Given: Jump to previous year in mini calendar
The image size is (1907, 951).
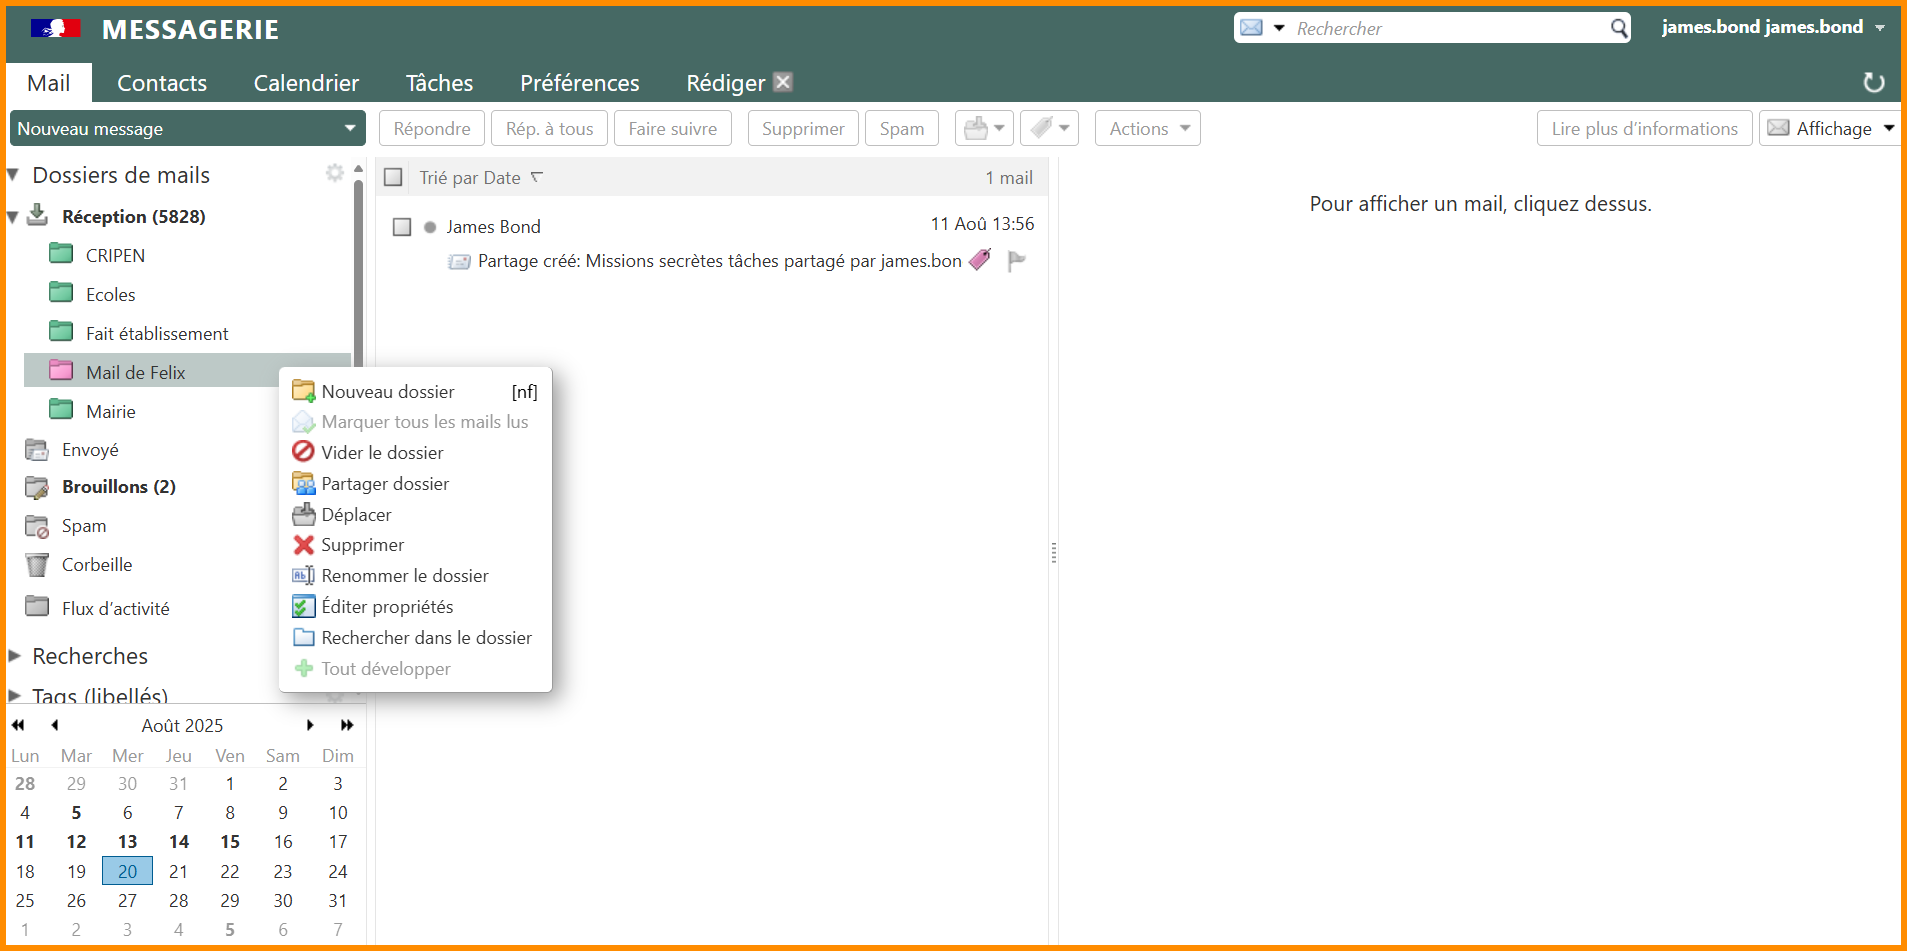Looking at the screenshot, I should (x=18, y=725).
